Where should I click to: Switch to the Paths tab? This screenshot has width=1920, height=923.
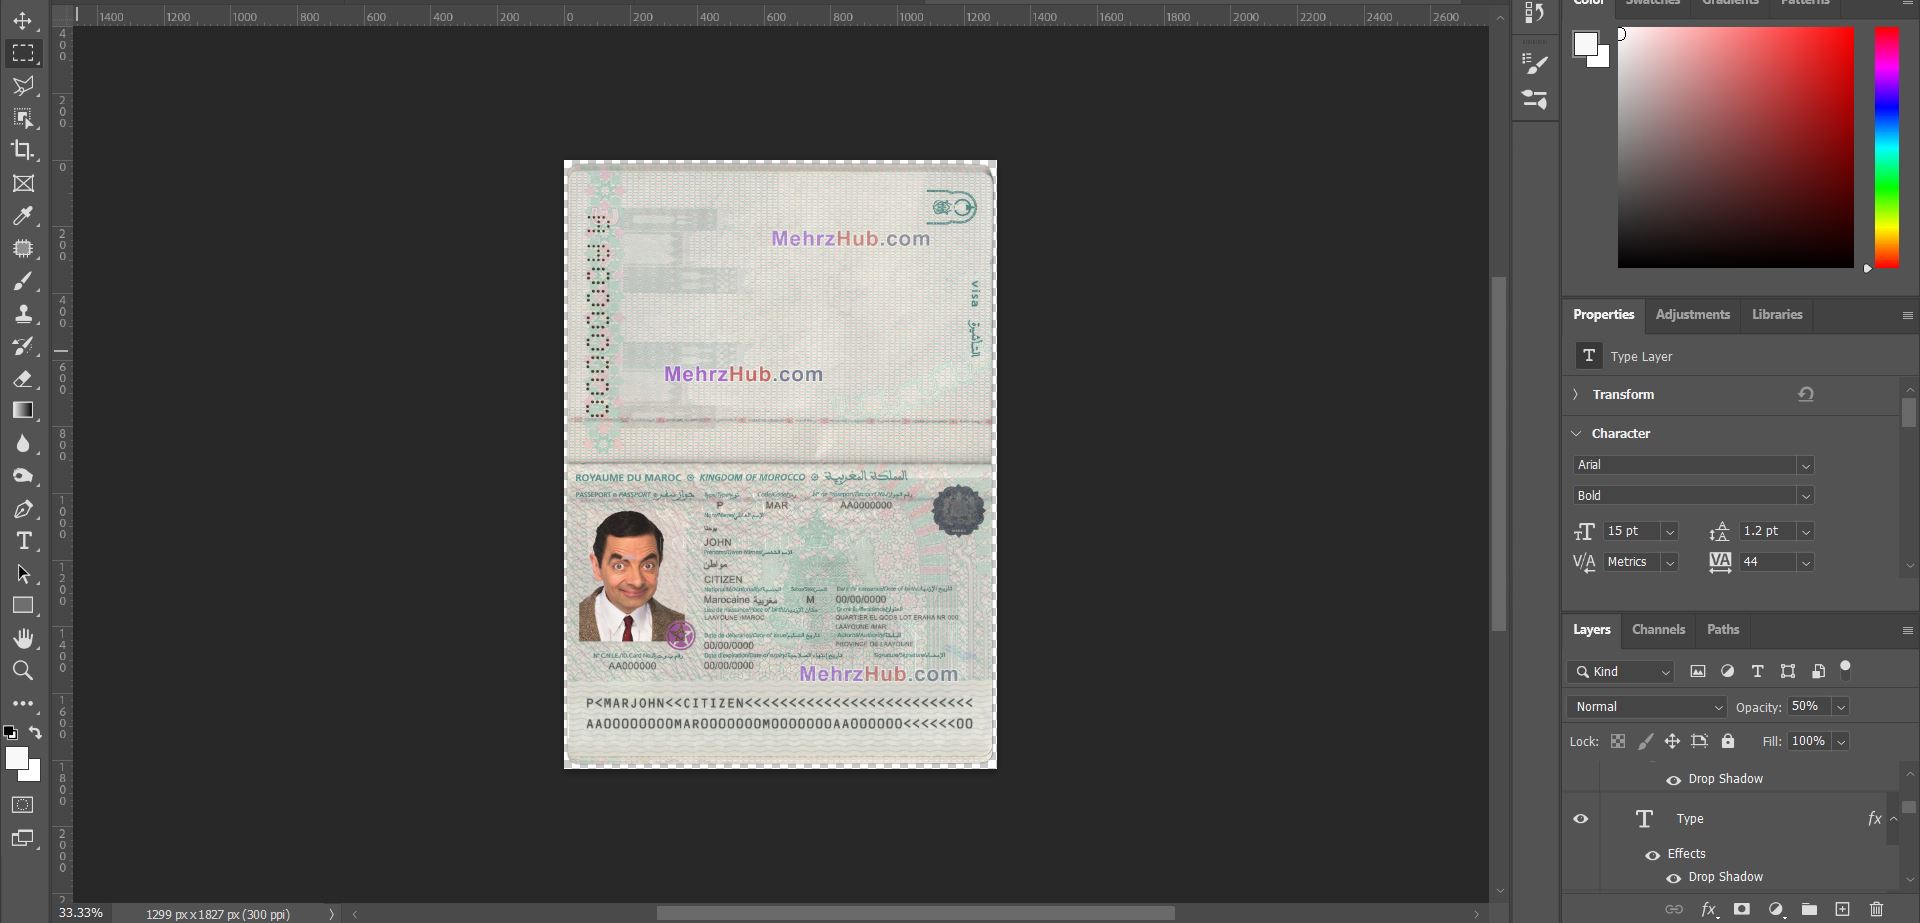1722,629
